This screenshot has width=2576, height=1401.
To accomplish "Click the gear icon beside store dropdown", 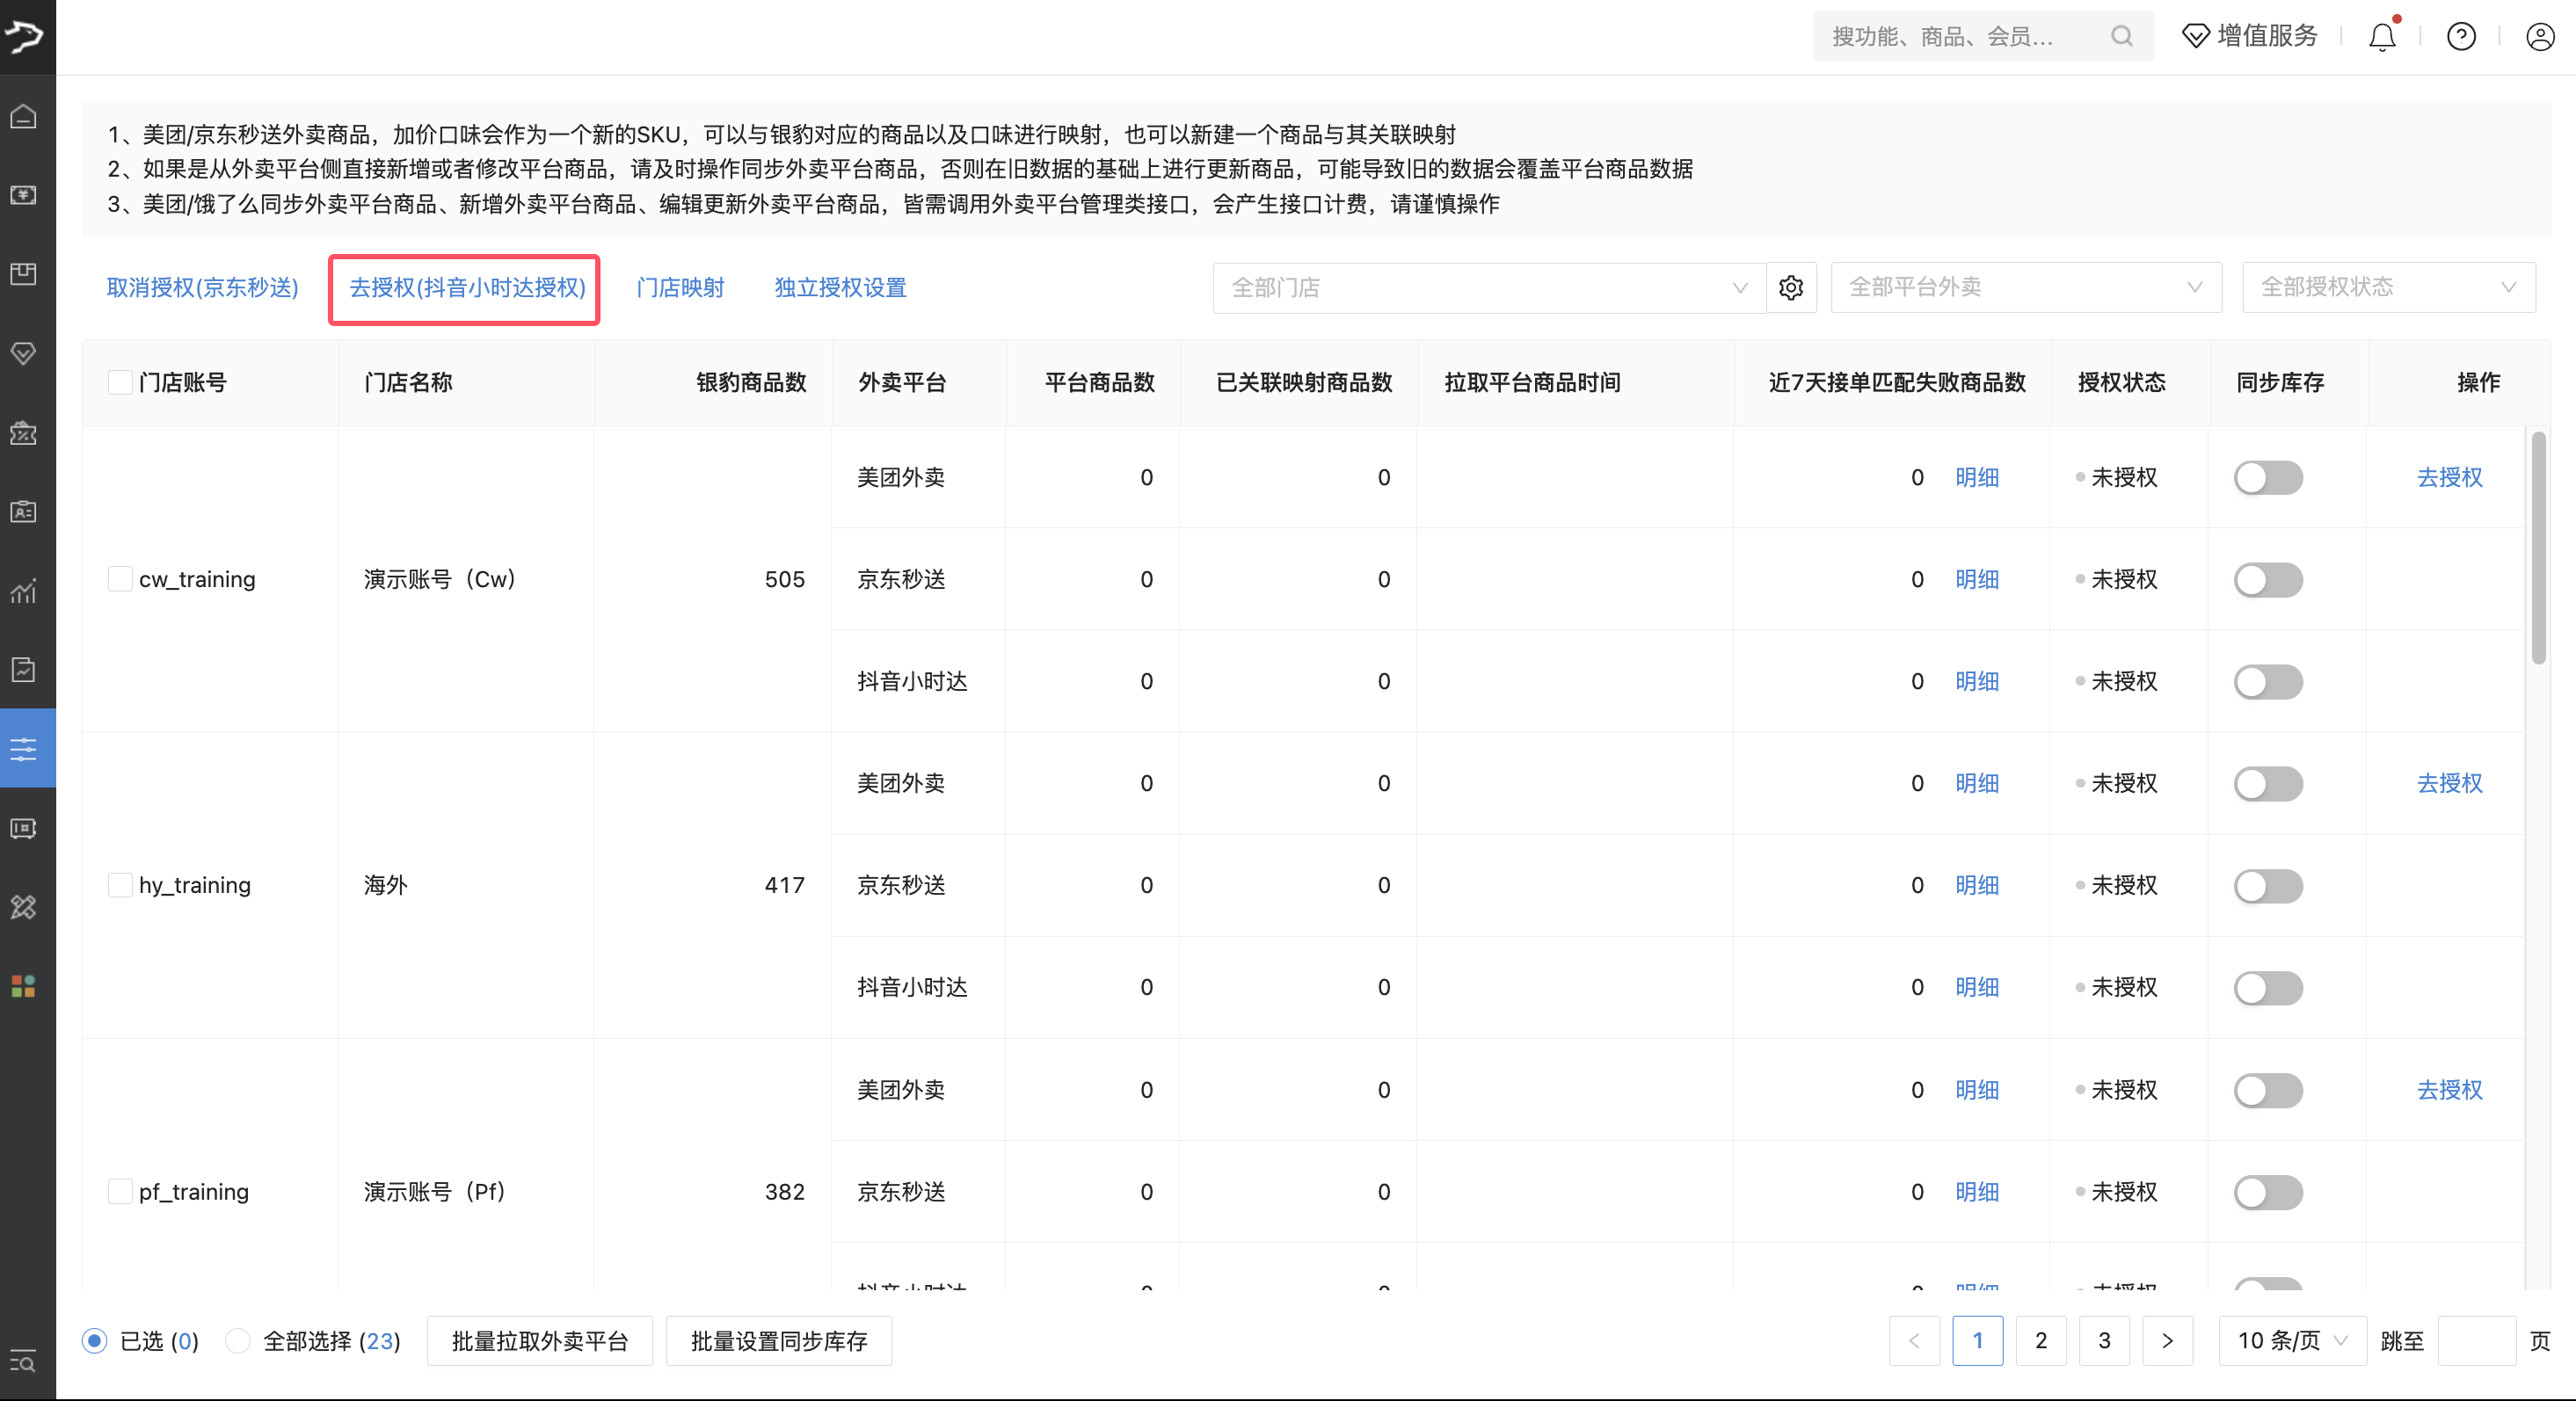I will pos(1791,288).
